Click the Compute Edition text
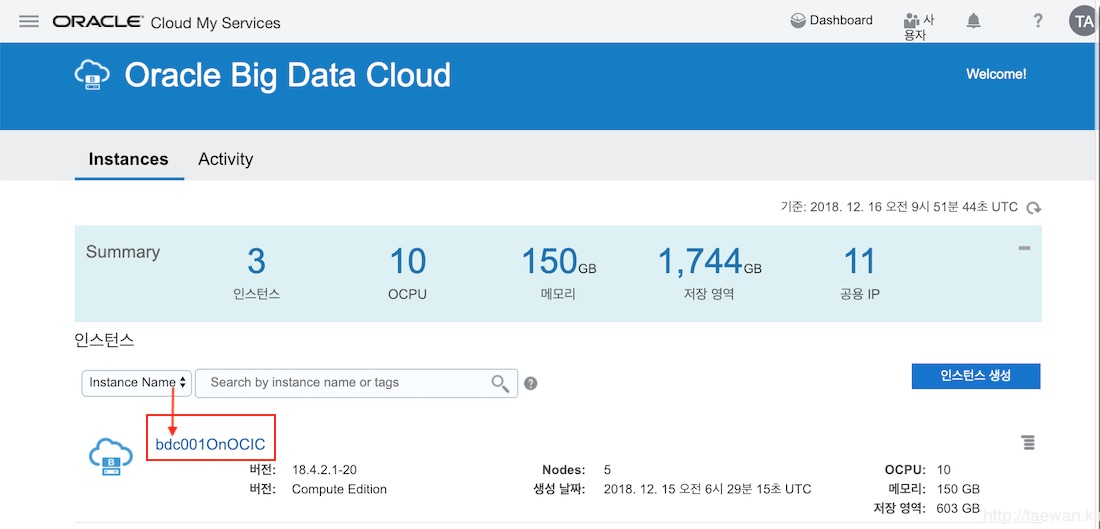This screenshot has height=529, width=1100. click(340, 489)
